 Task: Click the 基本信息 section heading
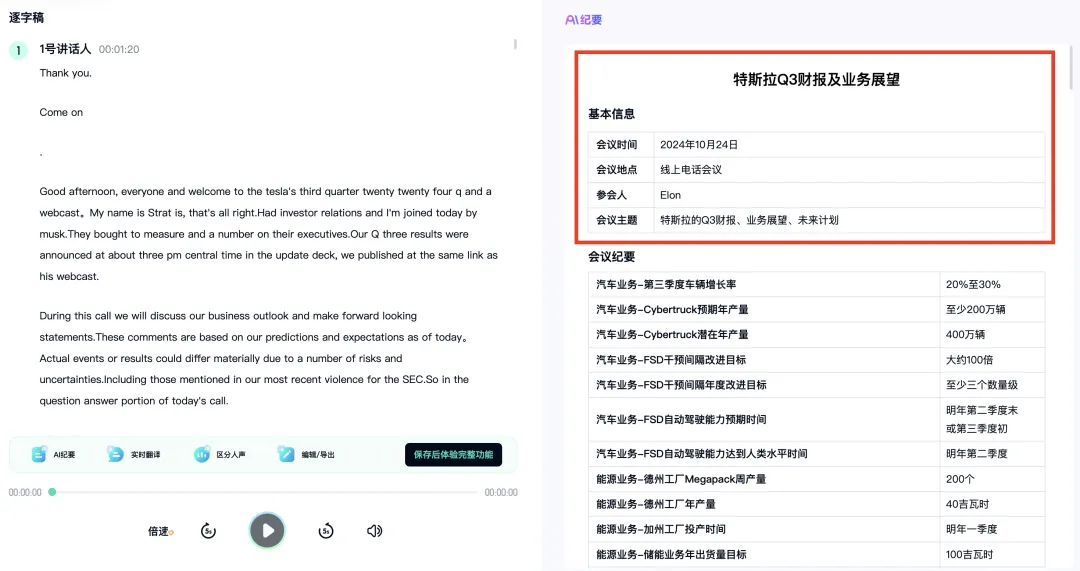pos(611,114)
